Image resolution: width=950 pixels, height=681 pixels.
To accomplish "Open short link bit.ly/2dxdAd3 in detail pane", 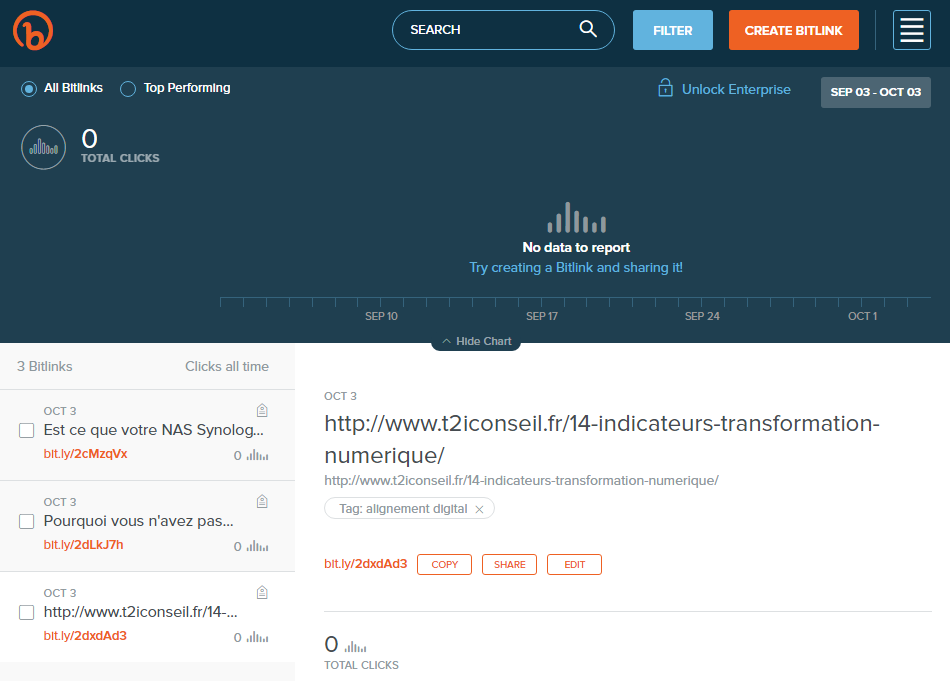I will coord(365,563).
